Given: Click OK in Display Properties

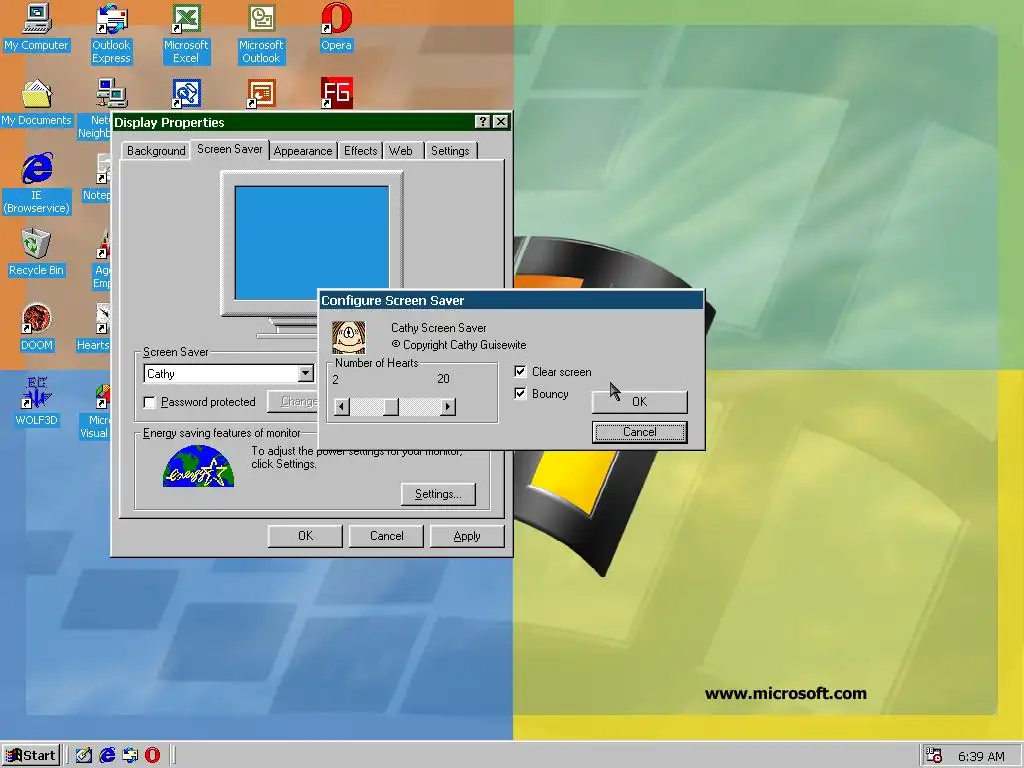Looking at the screenshot, I should coord(305,536).
